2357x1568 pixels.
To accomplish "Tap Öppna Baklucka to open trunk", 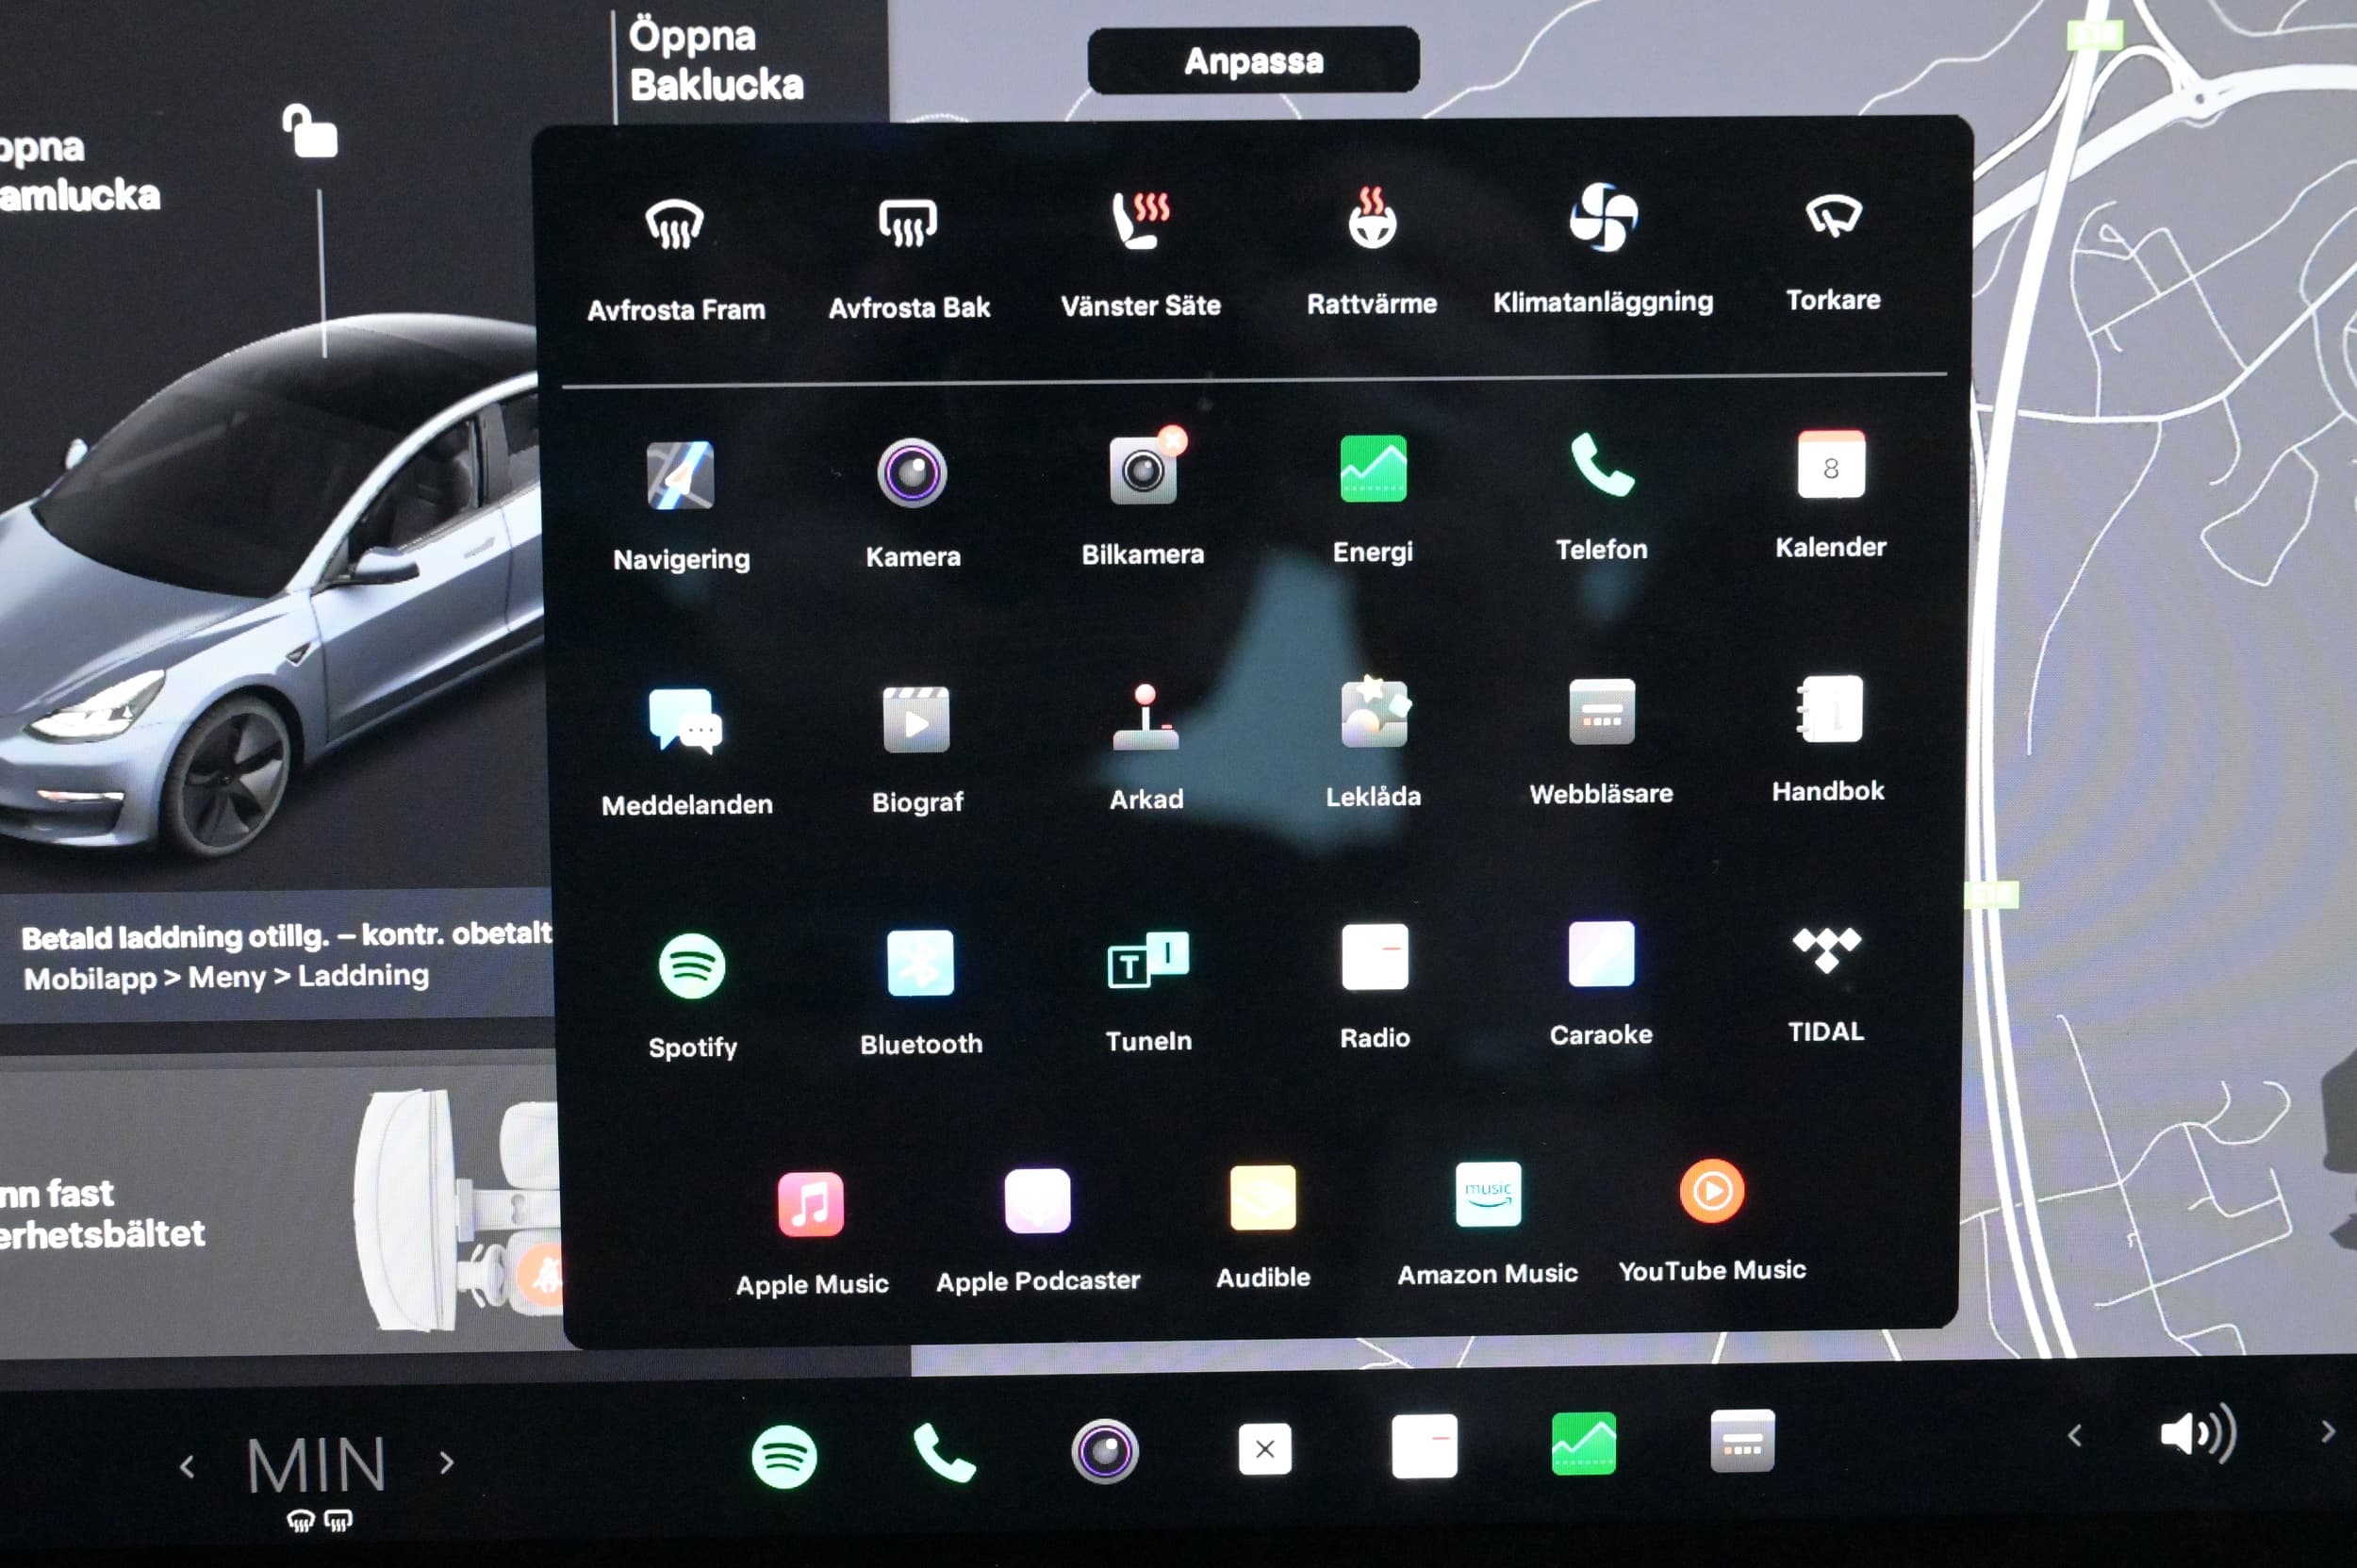I will [x=716, y=61].
